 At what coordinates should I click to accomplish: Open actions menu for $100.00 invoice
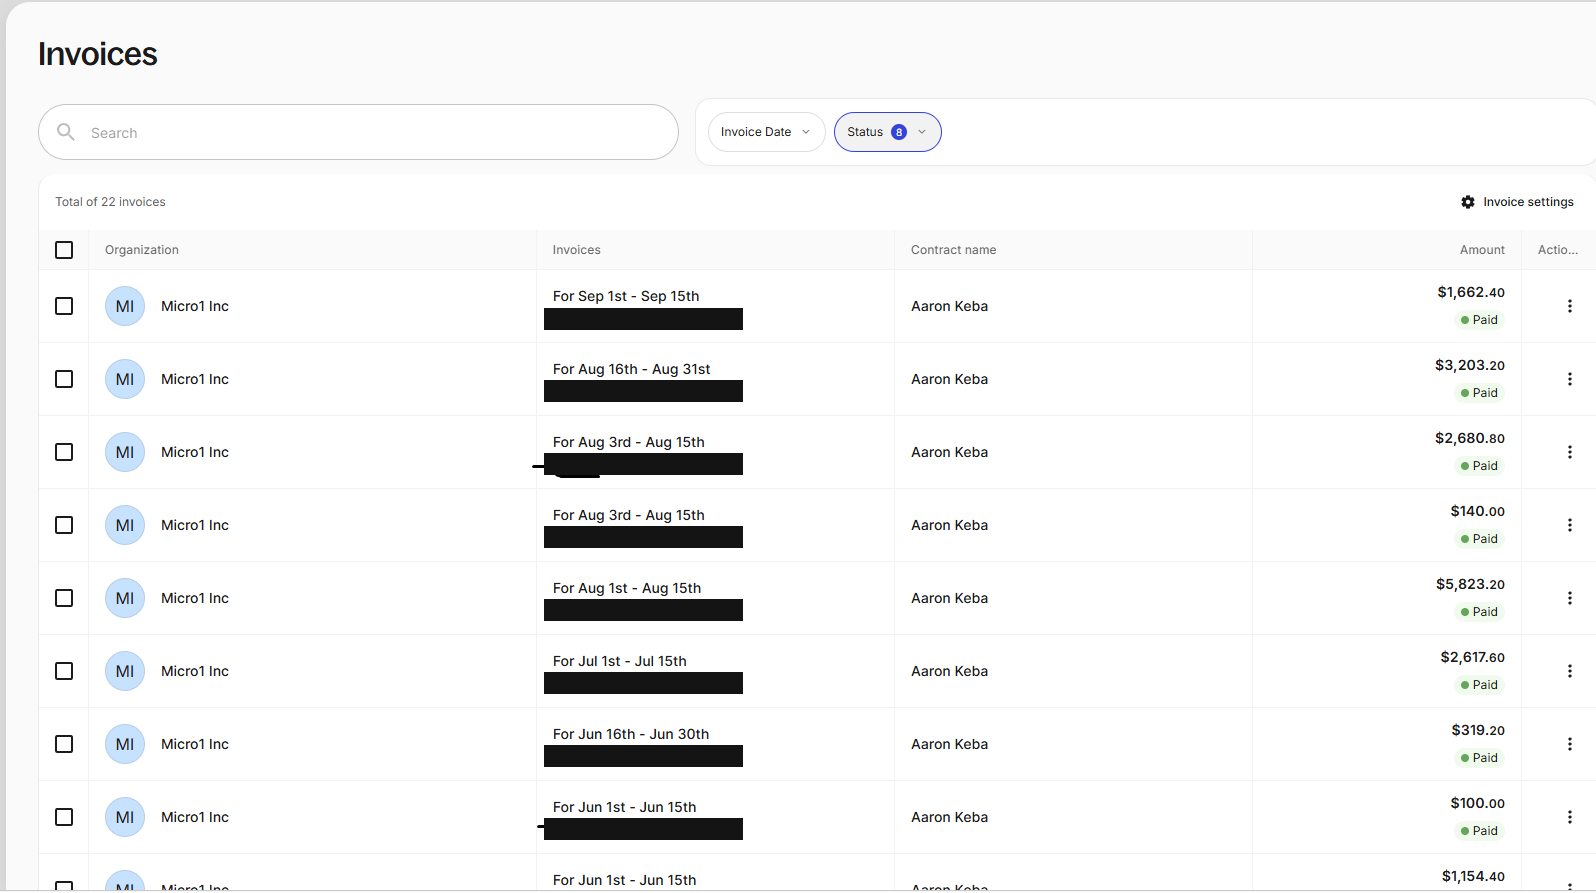tap(1569, 817)
